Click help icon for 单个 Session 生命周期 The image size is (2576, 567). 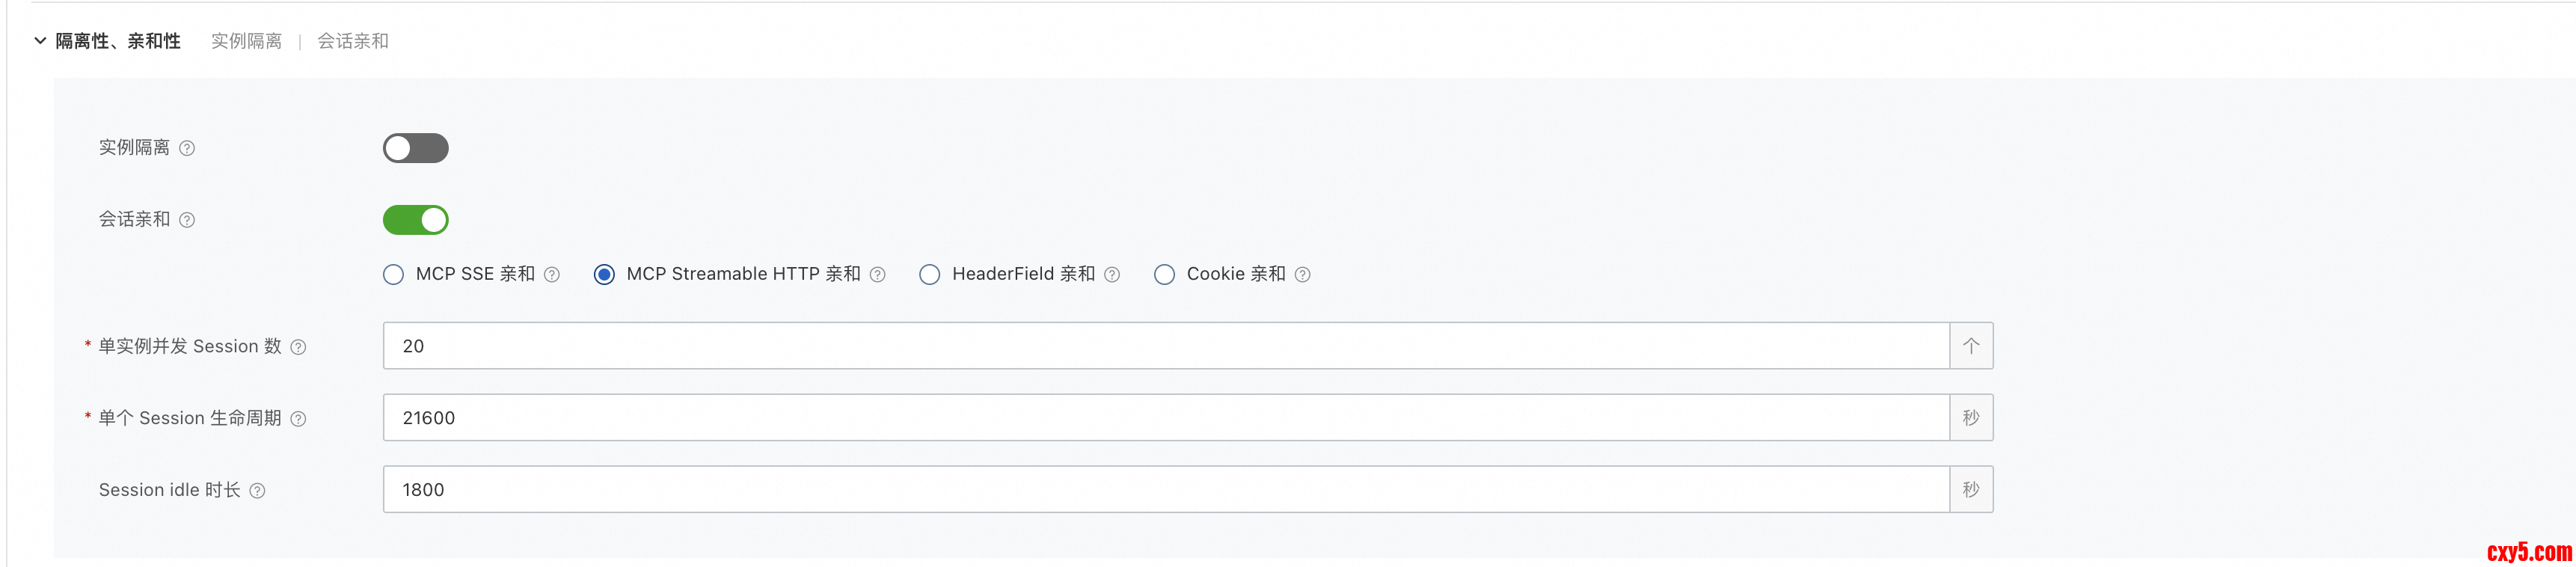pyautogui.click(x=298, y=419)
